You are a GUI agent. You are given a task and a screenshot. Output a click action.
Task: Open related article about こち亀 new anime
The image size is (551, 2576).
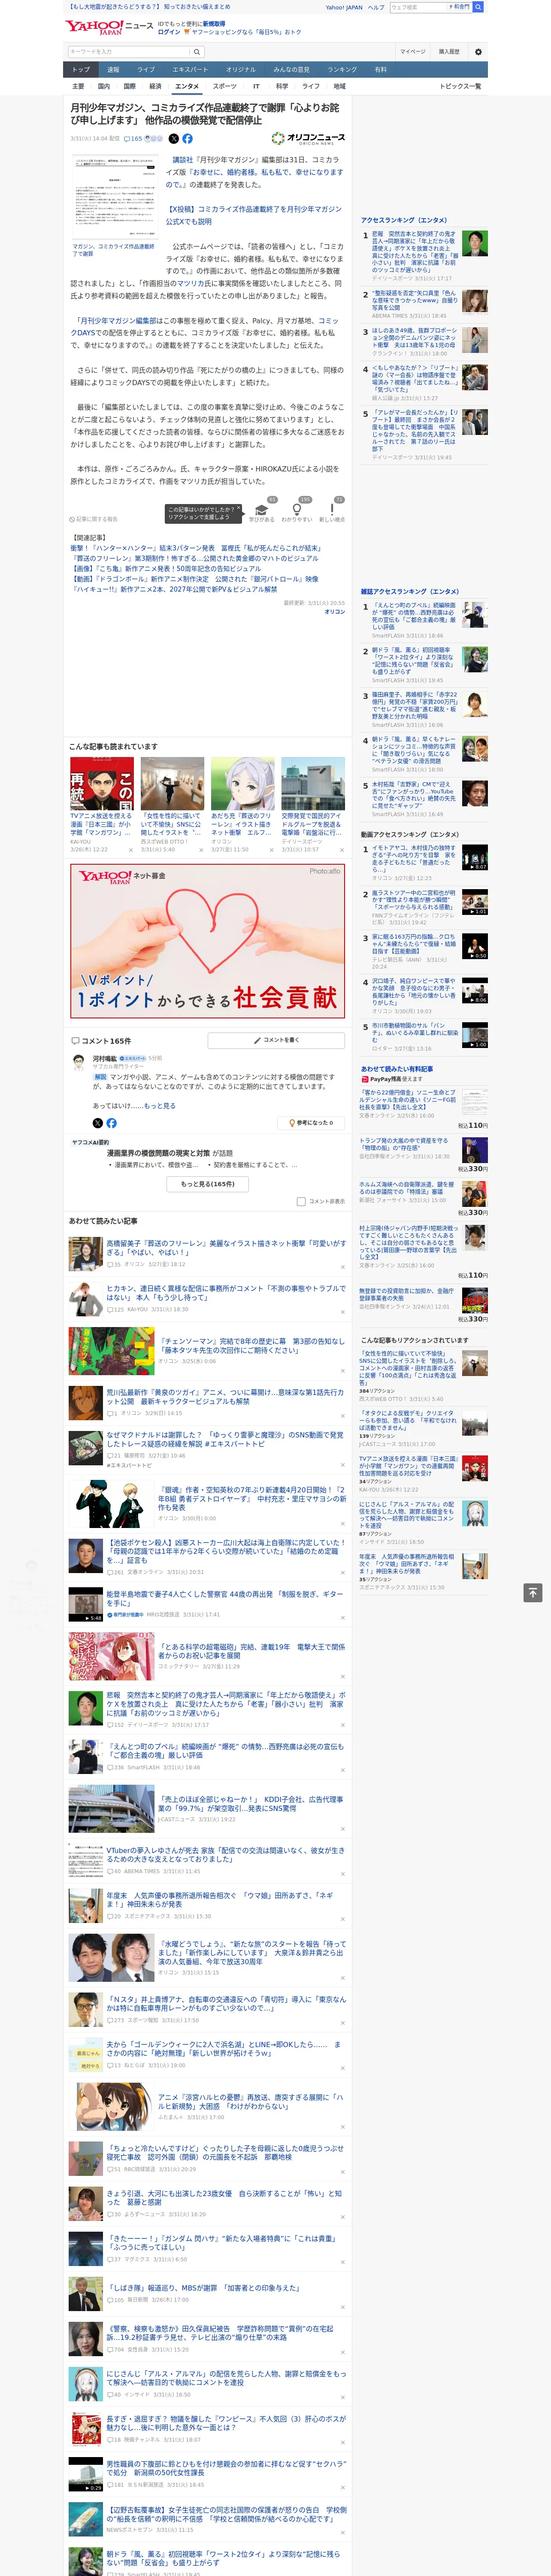click(x=166, y=569)
